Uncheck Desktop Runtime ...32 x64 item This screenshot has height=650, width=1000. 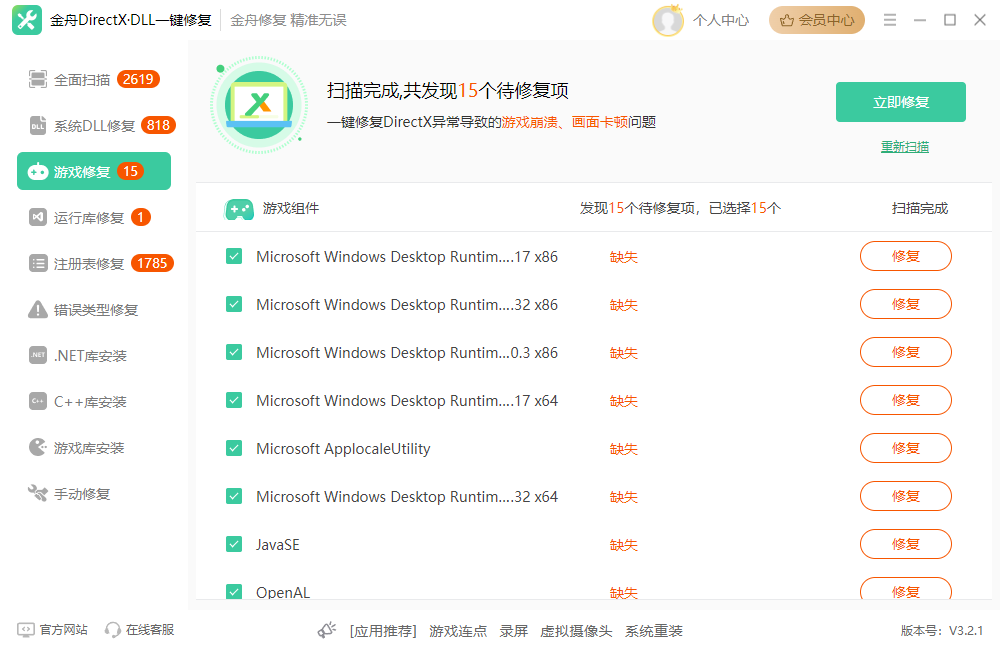(234, 496)
